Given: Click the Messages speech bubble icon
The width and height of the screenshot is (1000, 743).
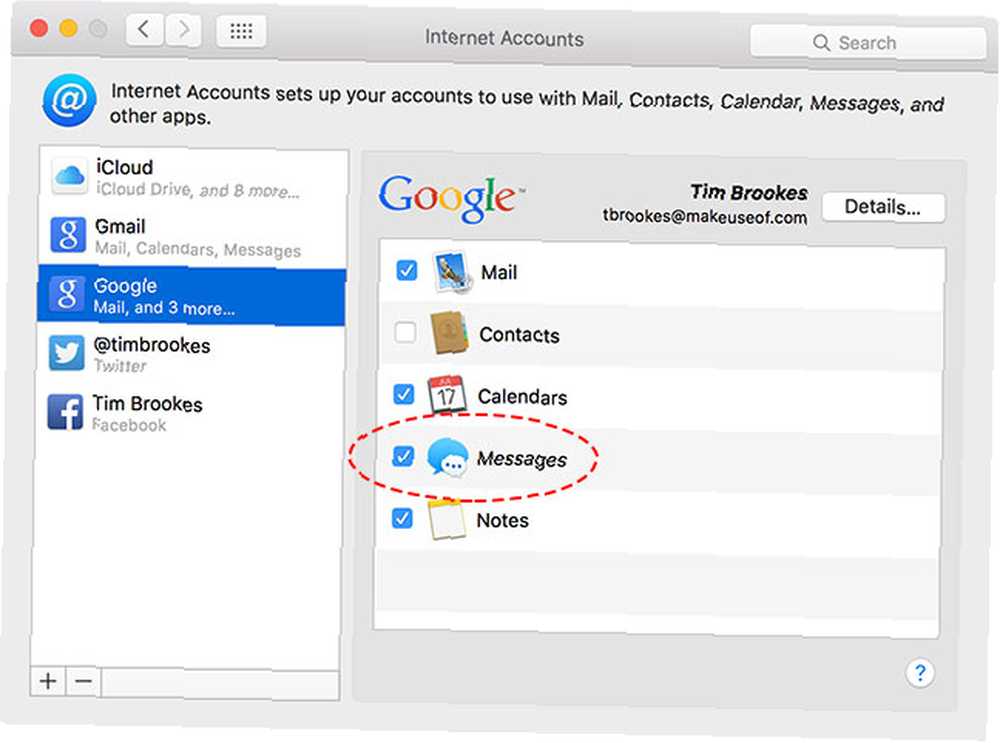Looking at the screenshot, I should point(447,457).
